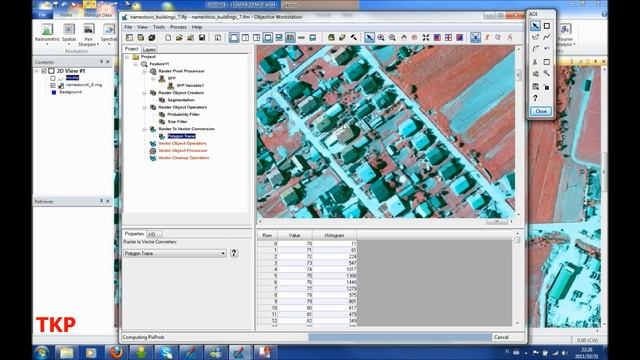Toggle the 2D View #1 checkbox
The image size is (640, 360).
point(44,71)
